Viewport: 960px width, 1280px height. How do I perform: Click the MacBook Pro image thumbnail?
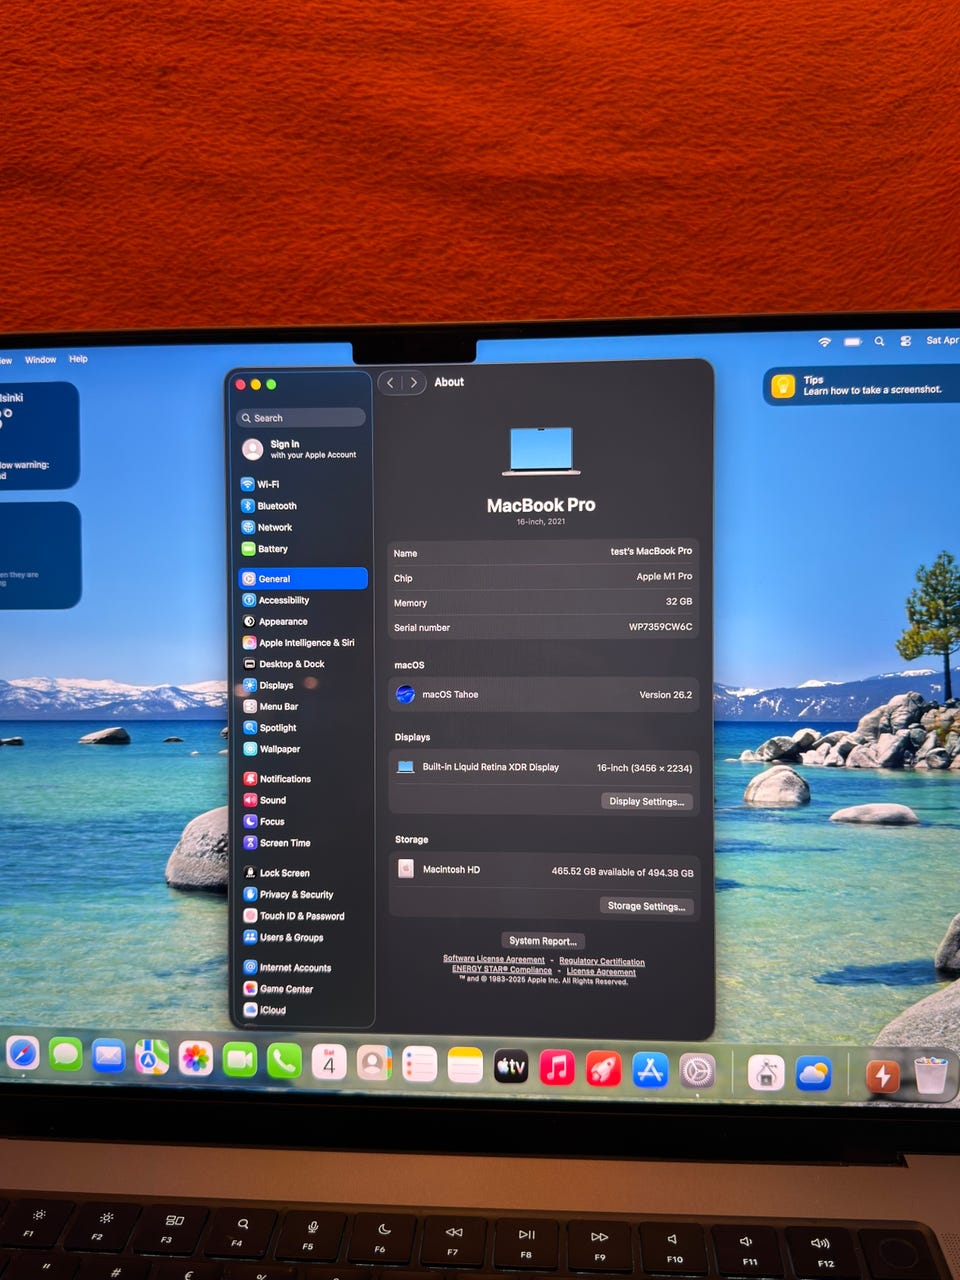click(x=541, y=451)
